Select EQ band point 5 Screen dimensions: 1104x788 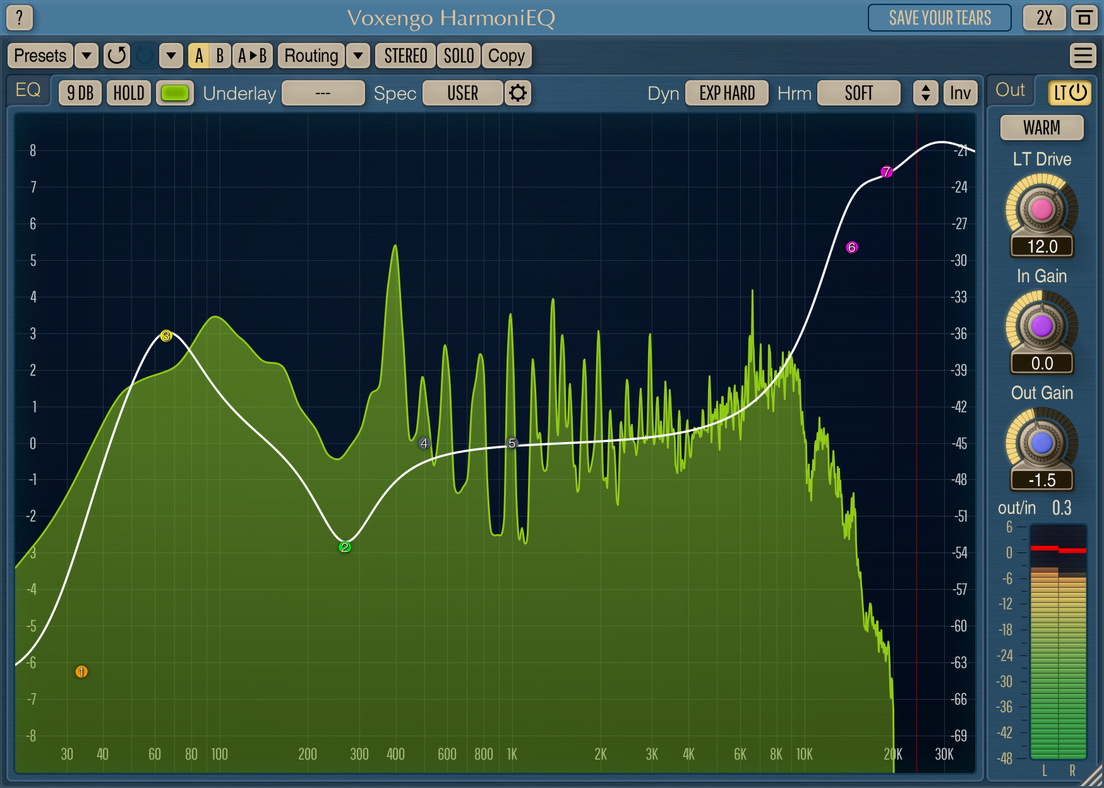tap(512, 443)
